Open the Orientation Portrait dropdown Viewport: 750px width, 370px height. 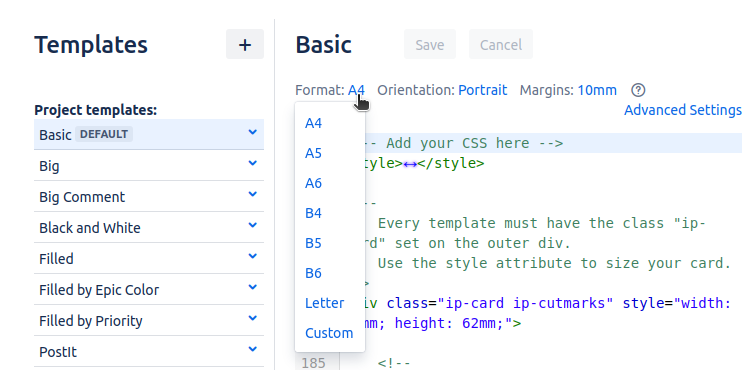pyautogui.click(x=483, y=90)
